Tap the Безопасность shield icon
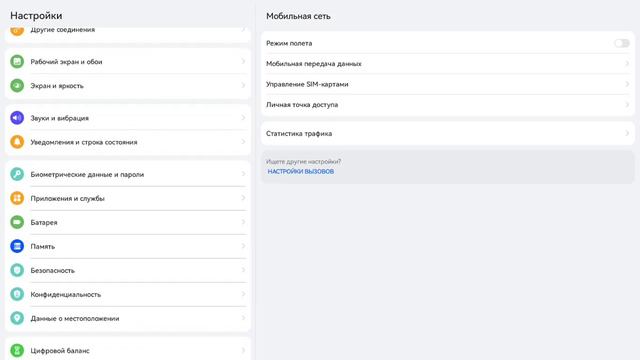The width and height of the screenshot is (640, 360). pyautogui.click(x=17, y=270)
